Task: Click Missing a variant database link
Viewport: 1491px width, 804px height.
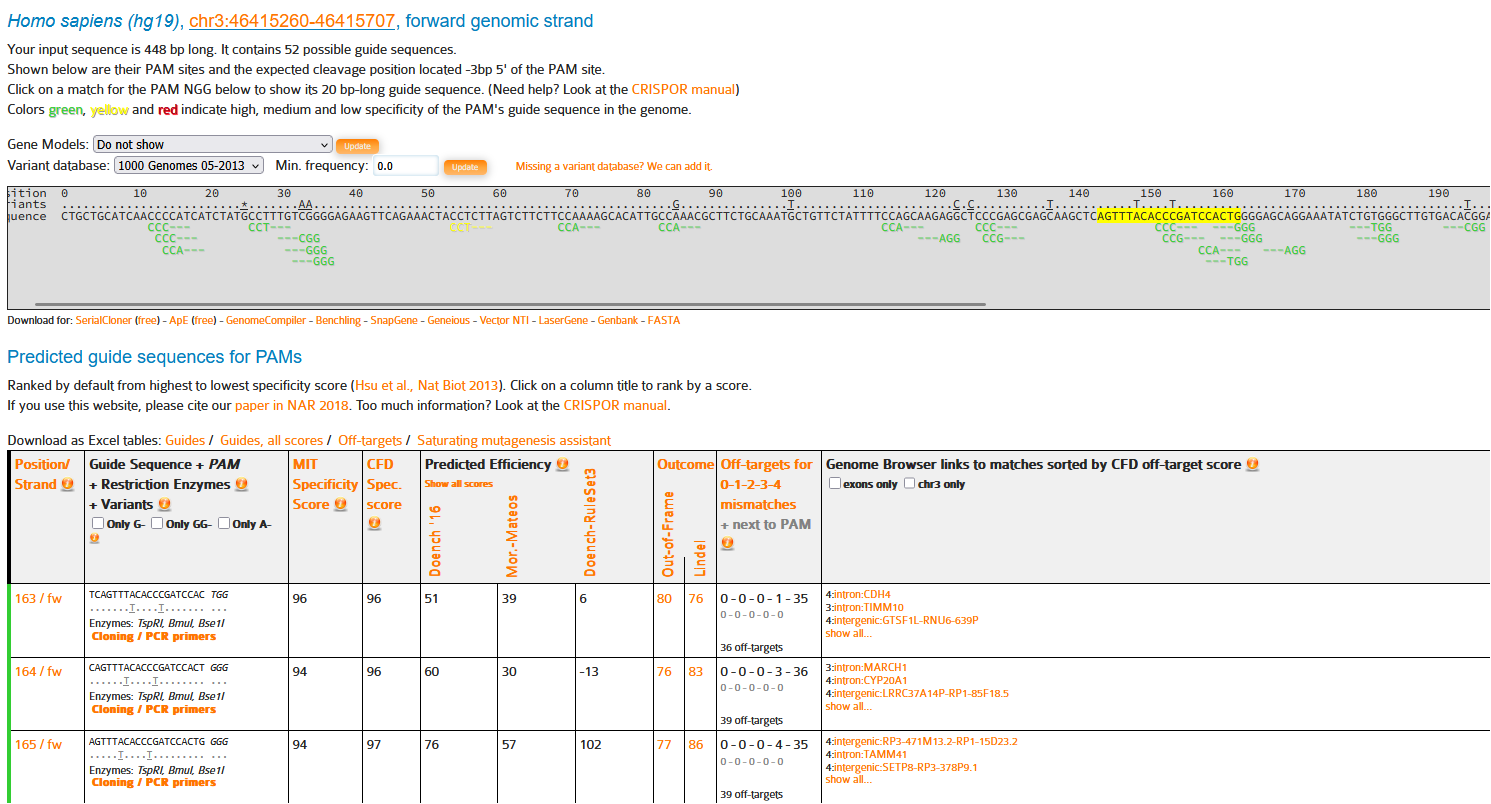Action: 613,166
